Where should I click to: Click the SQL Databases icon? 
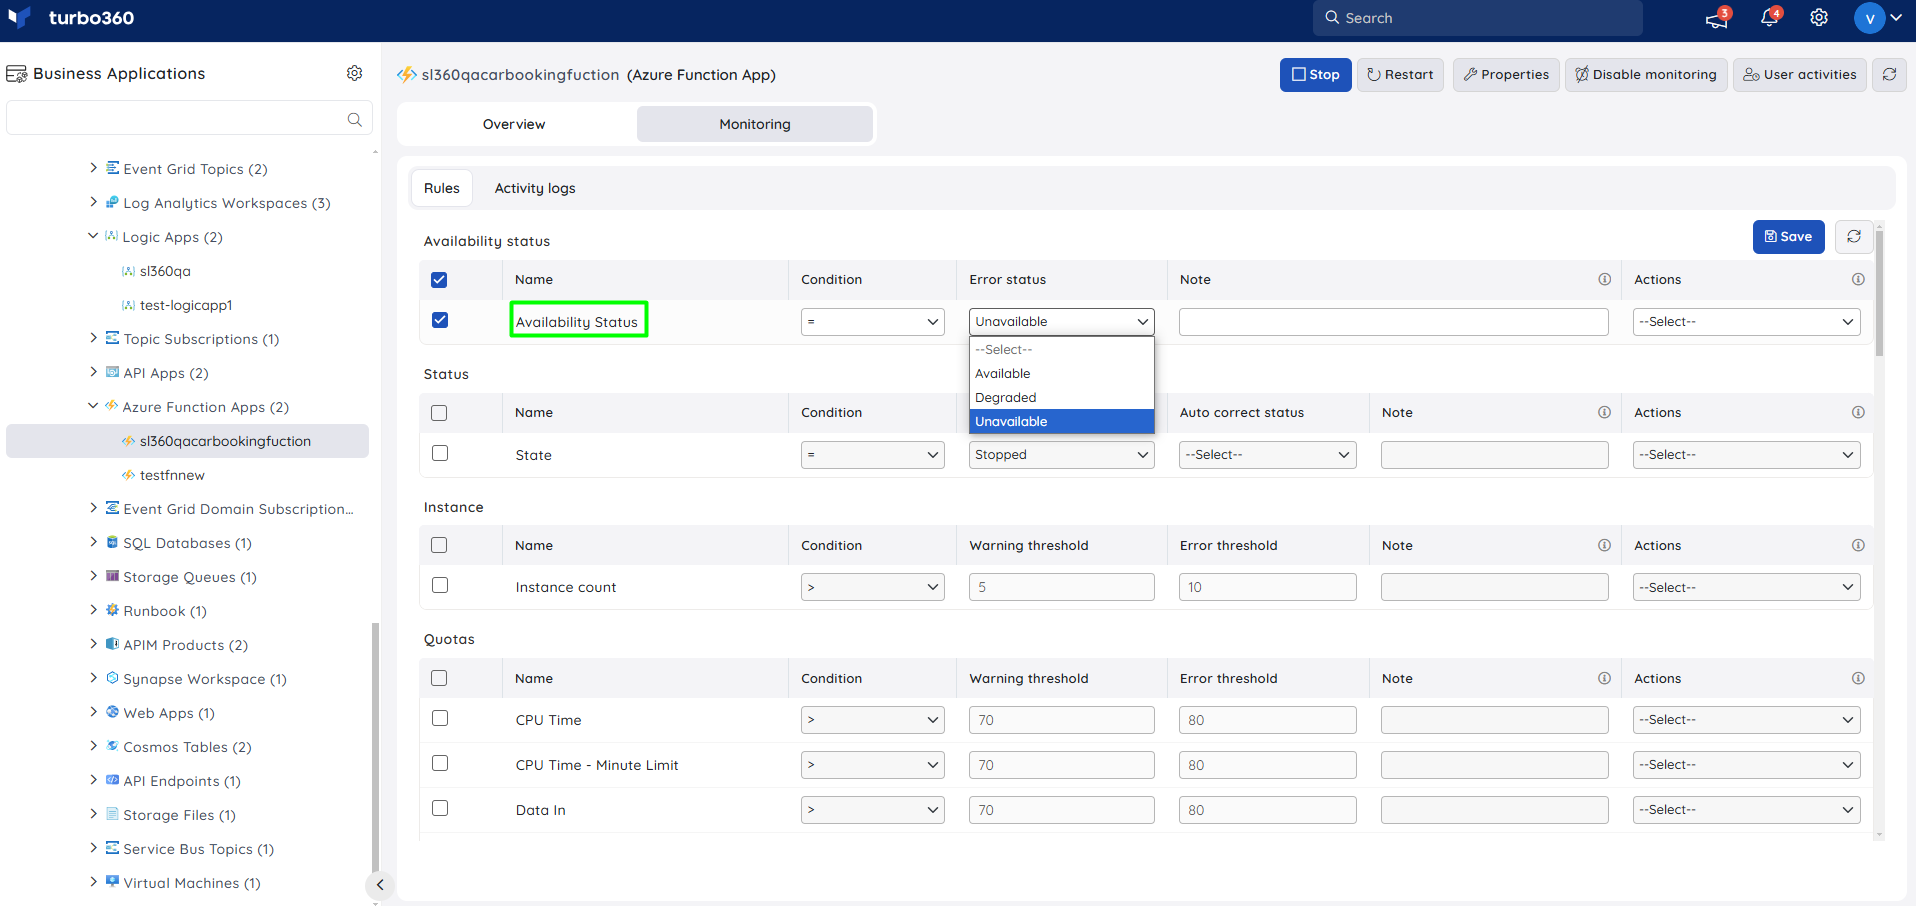tap(112, 542)
